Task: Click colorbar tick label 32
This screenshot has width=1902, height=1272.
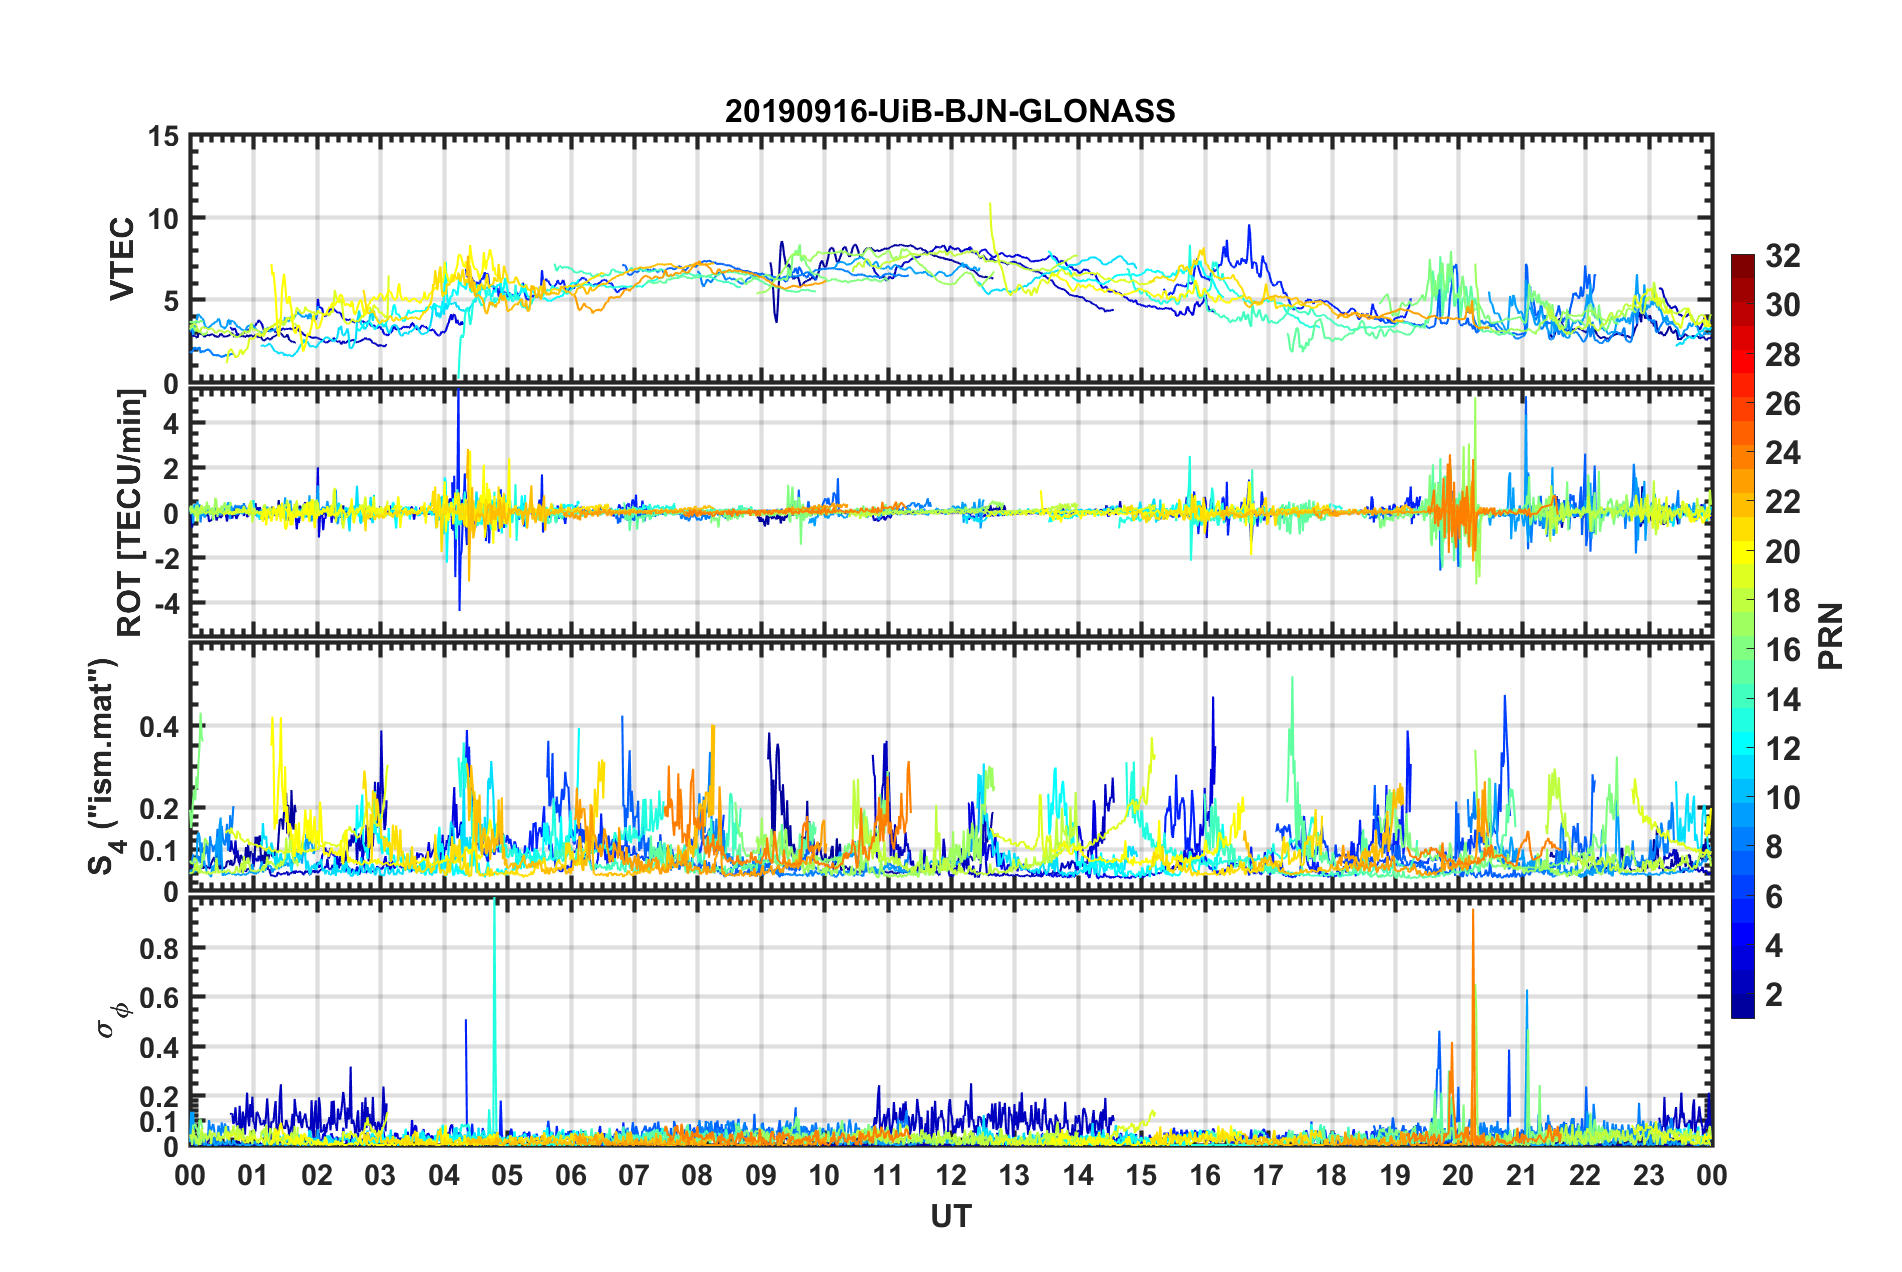Action: tap(1782, 256)
